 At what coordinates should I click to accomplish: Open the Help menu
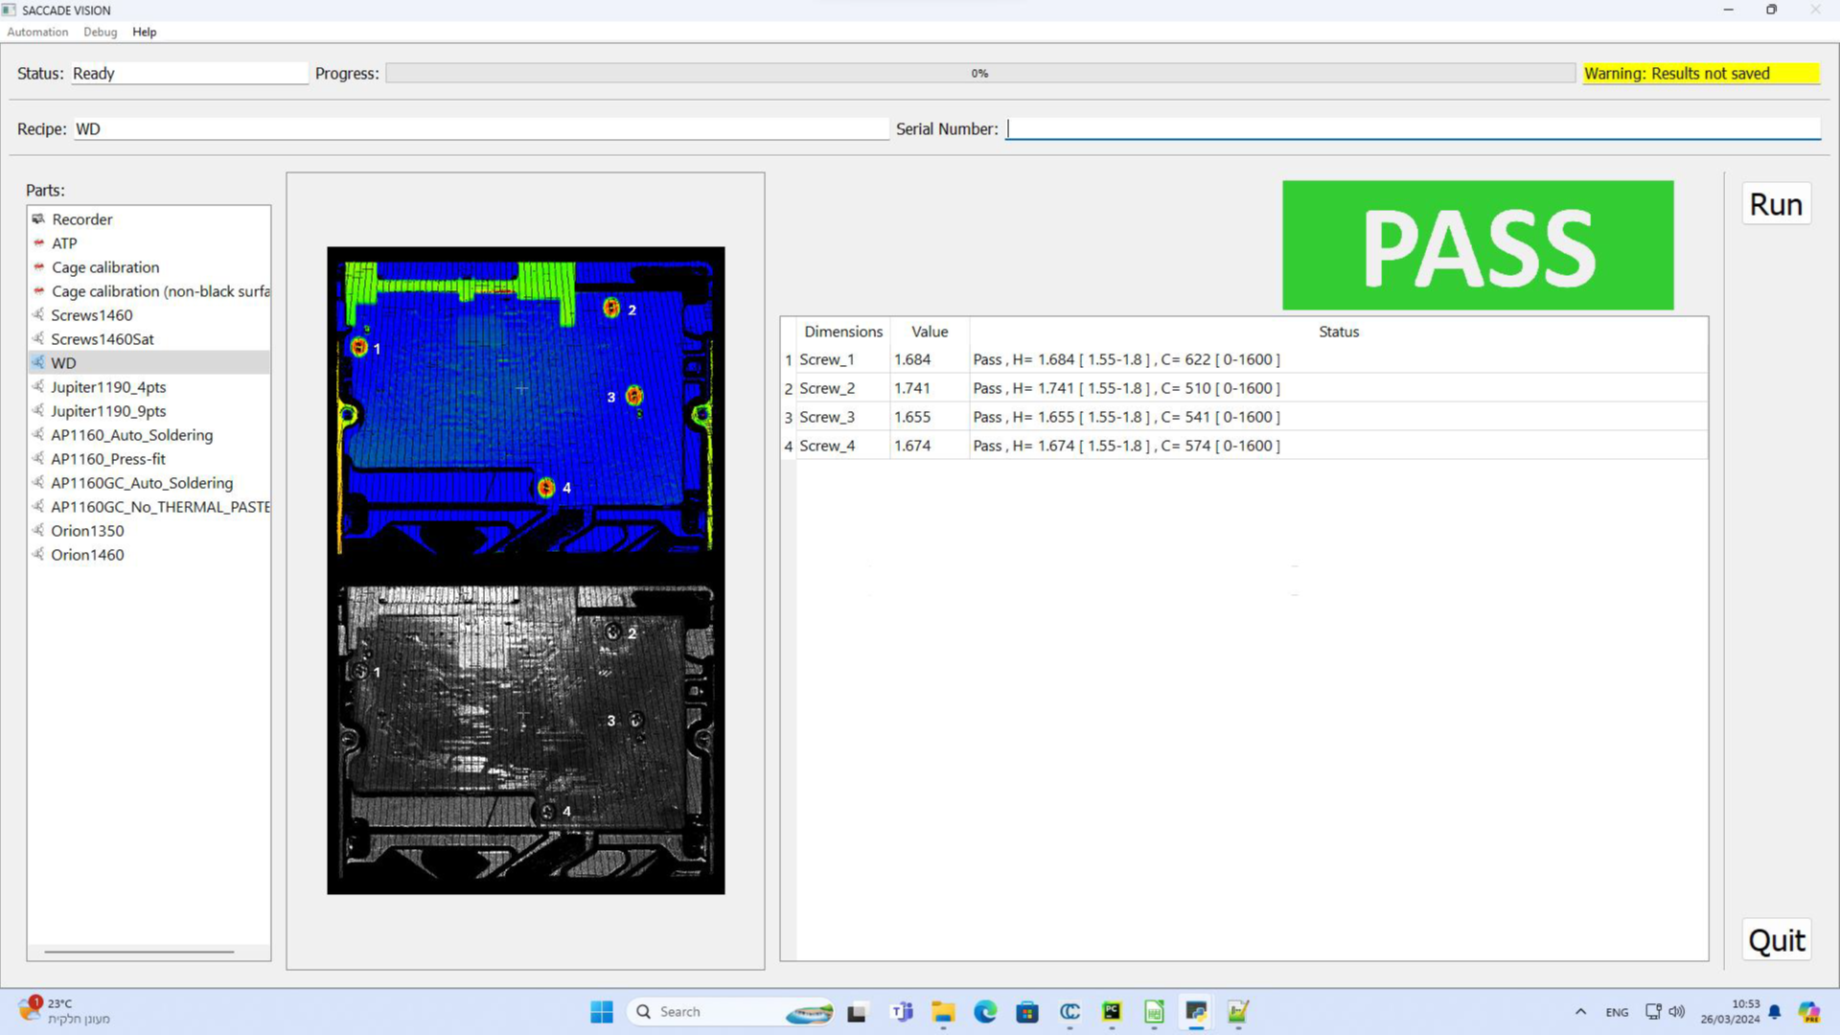[x=144, y=32]
